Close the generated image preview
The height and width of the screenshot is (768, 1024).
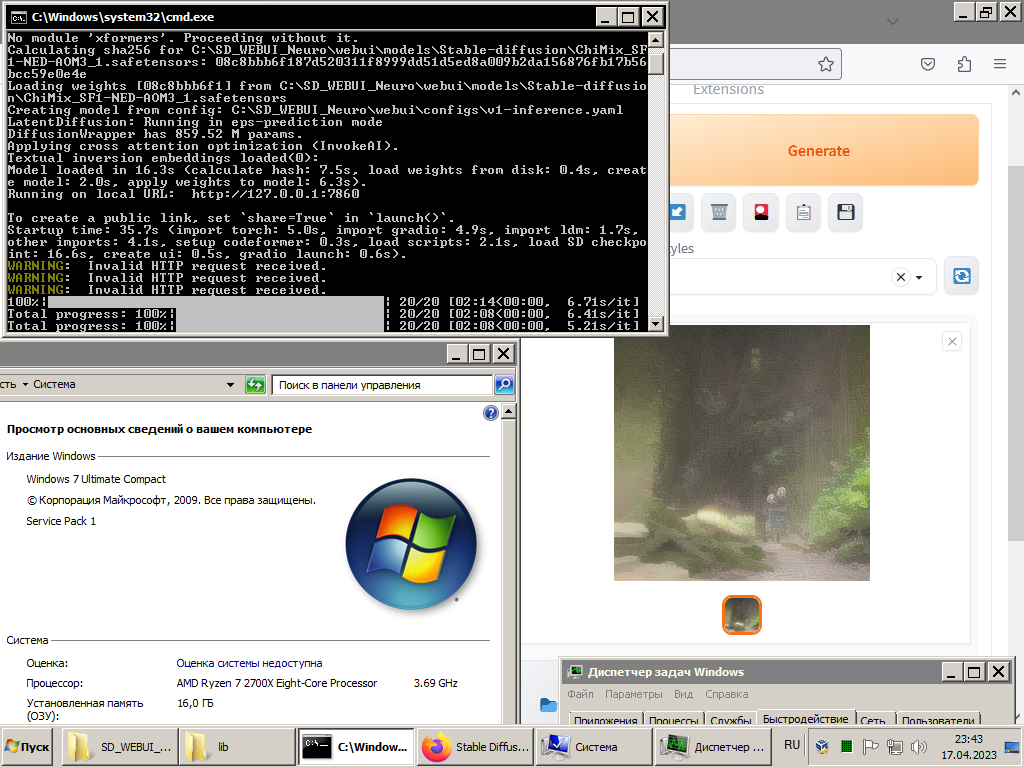click(x=952, y=341)
